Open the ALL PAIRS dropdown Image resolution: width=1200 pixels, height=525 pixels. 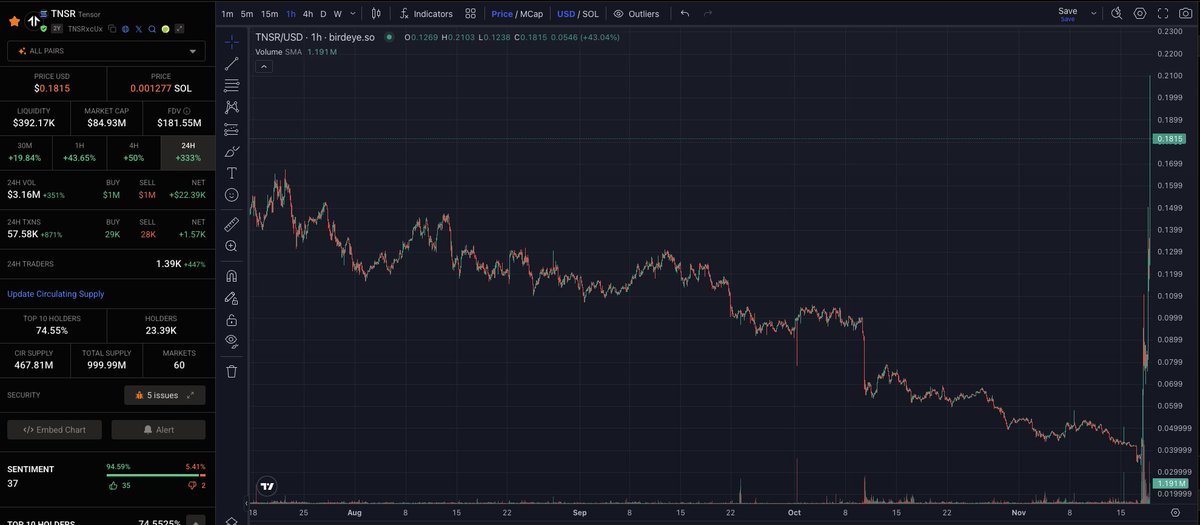coord(106,50)
